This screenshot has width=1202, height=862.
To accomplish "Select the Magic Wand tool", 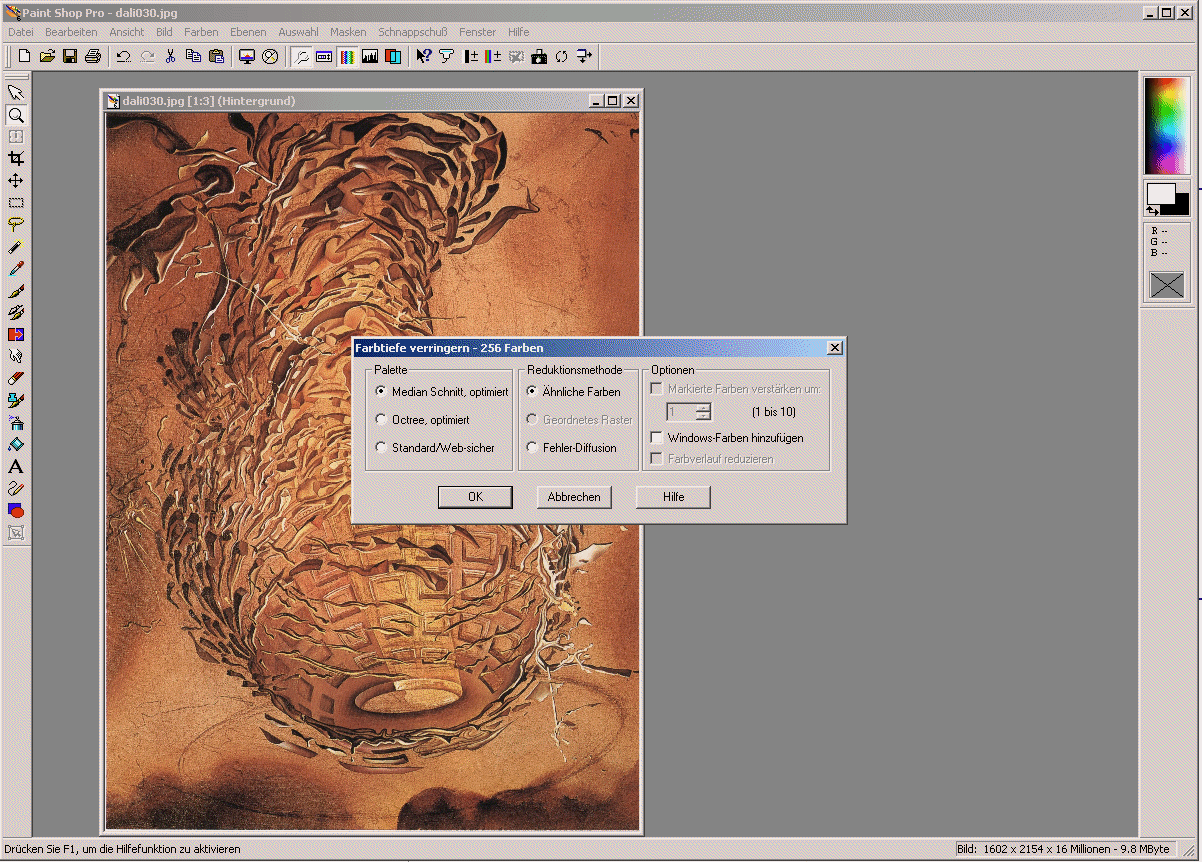I will click(16, 246).
